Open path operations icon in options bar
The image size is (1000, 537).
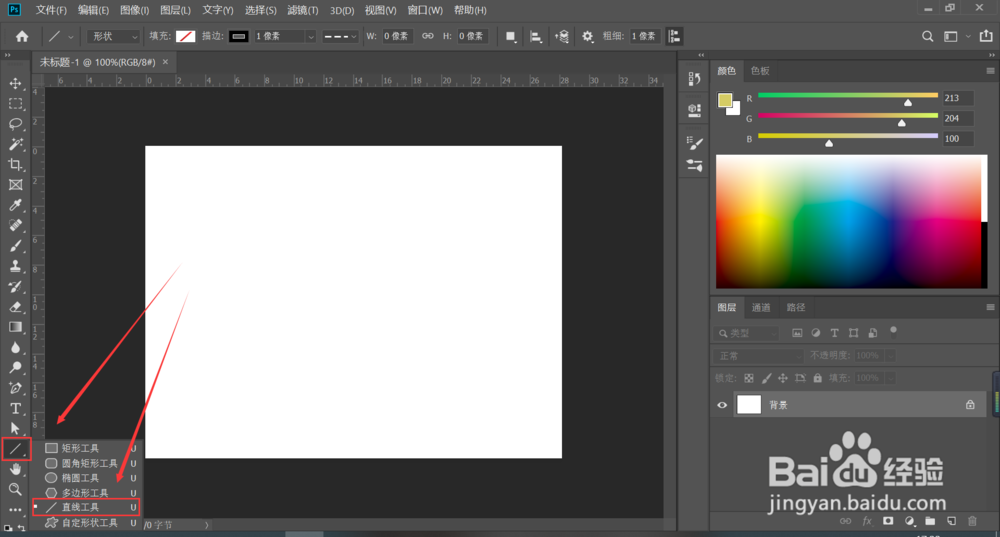[510, 36]
